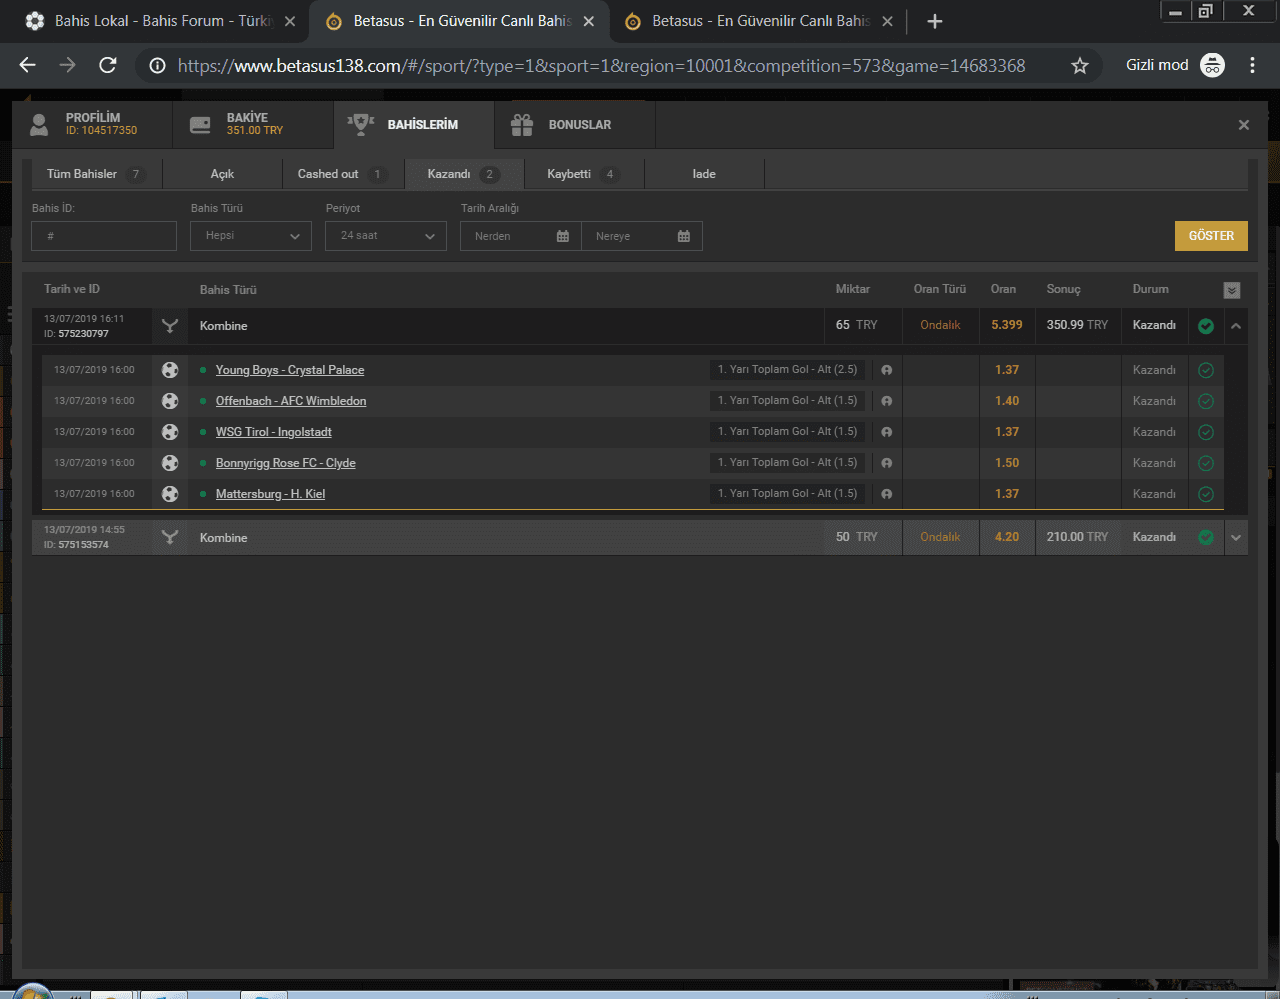Click odds value 4.20
Image resolution: width=1280 pixels, height=999 pixels.
click(x=1007, y=537)
